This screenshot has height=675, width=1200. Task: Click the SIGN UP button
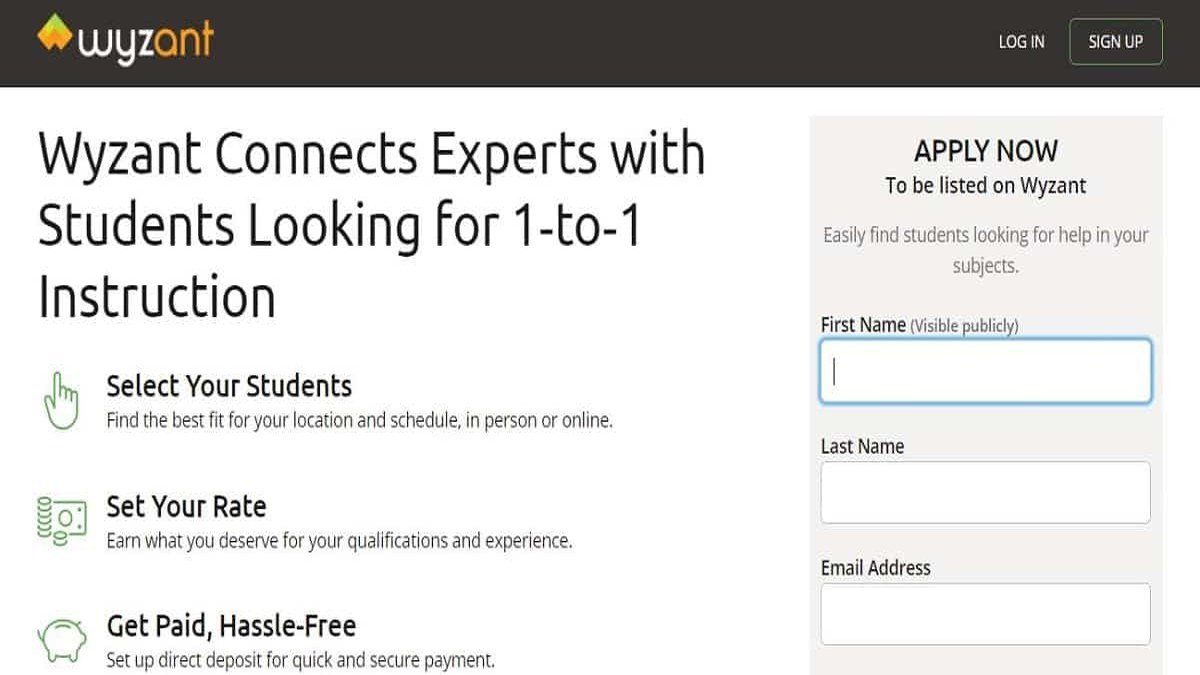coord(1115,42)
